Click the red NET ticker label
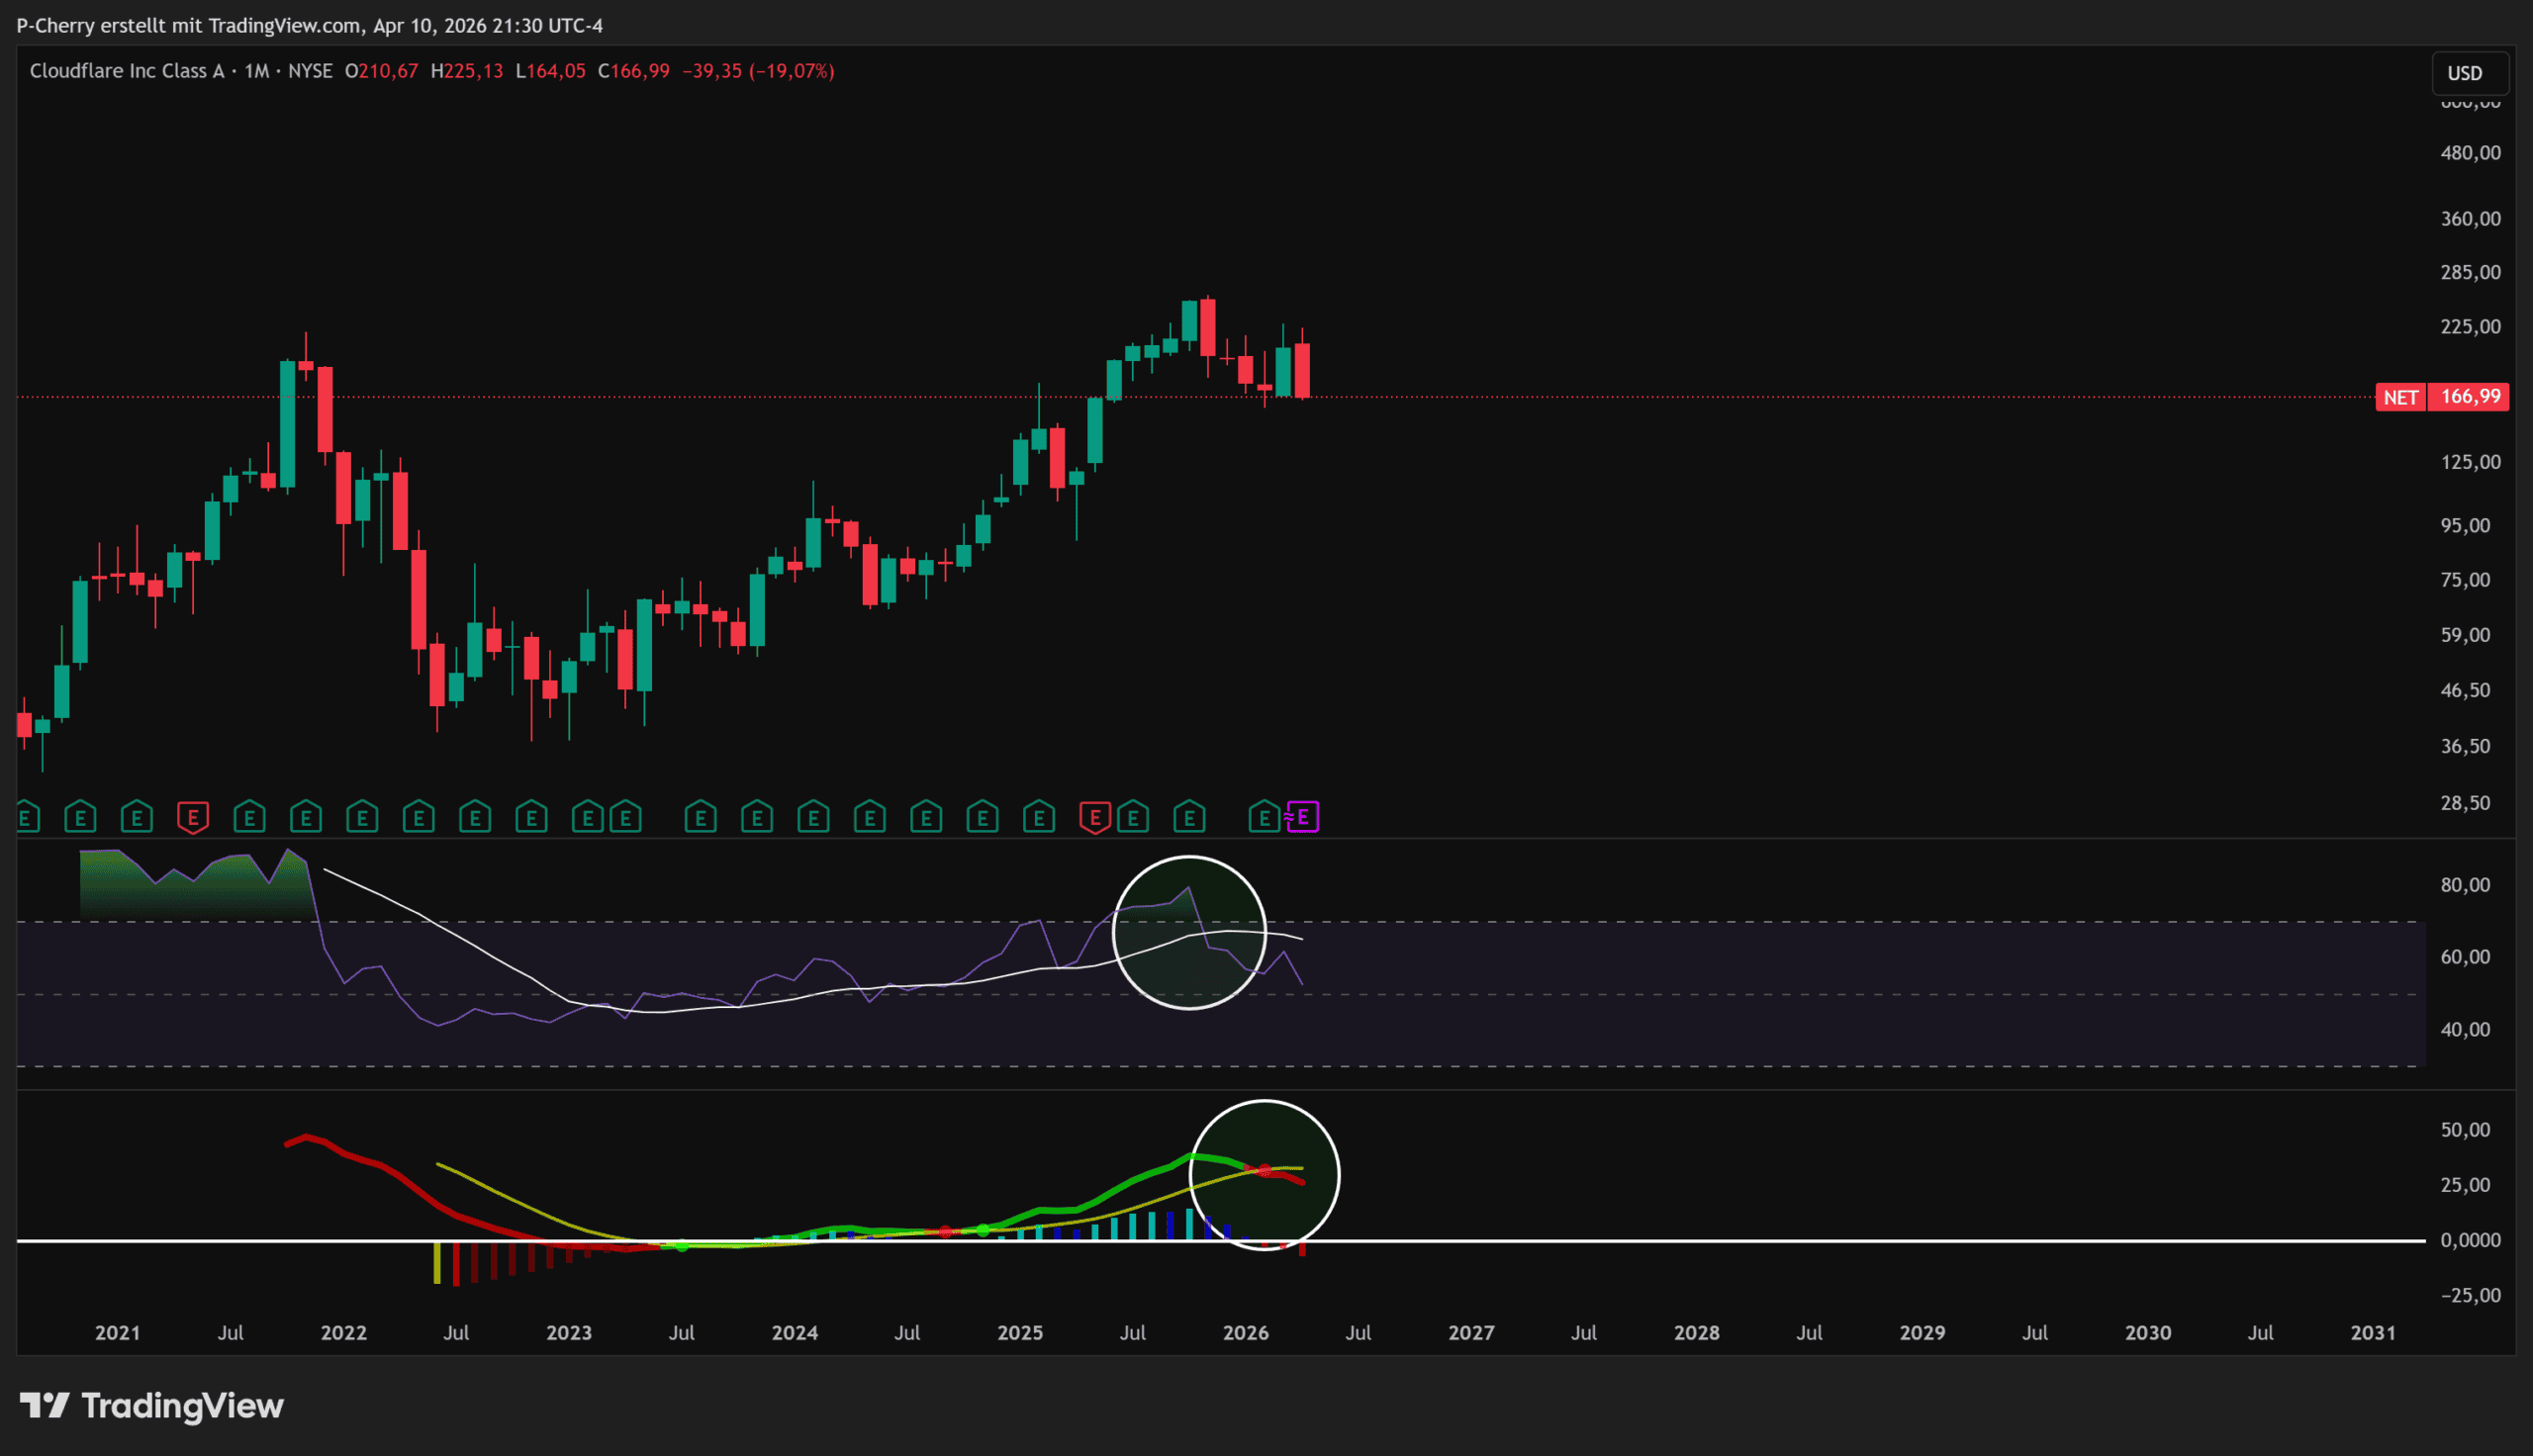 (2400, 397)
